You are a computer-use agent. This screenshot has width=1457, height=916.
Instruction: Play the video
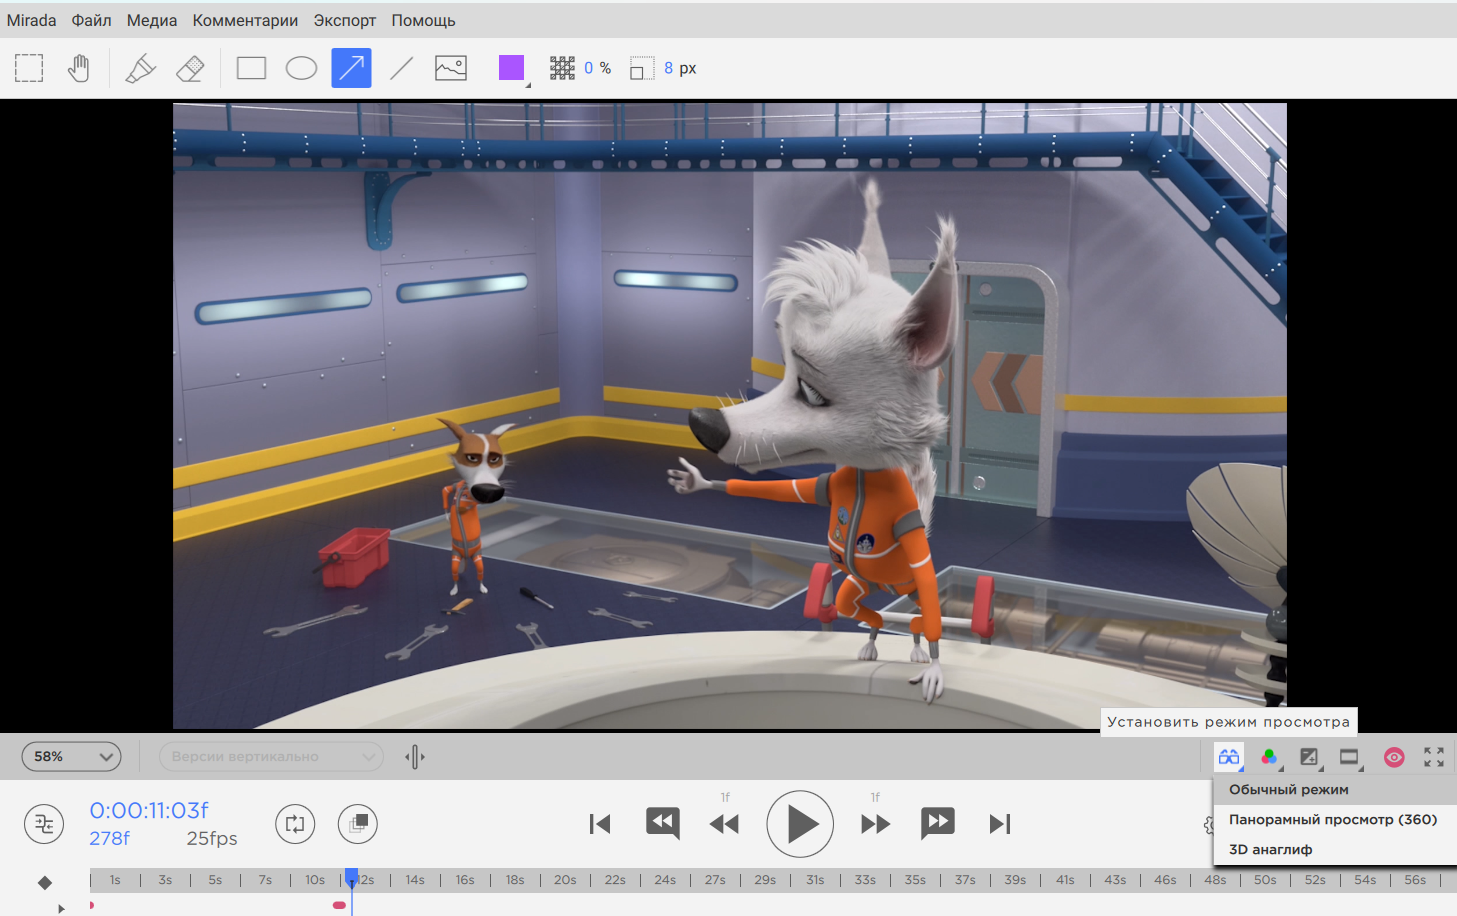click(x=800, y=824)
